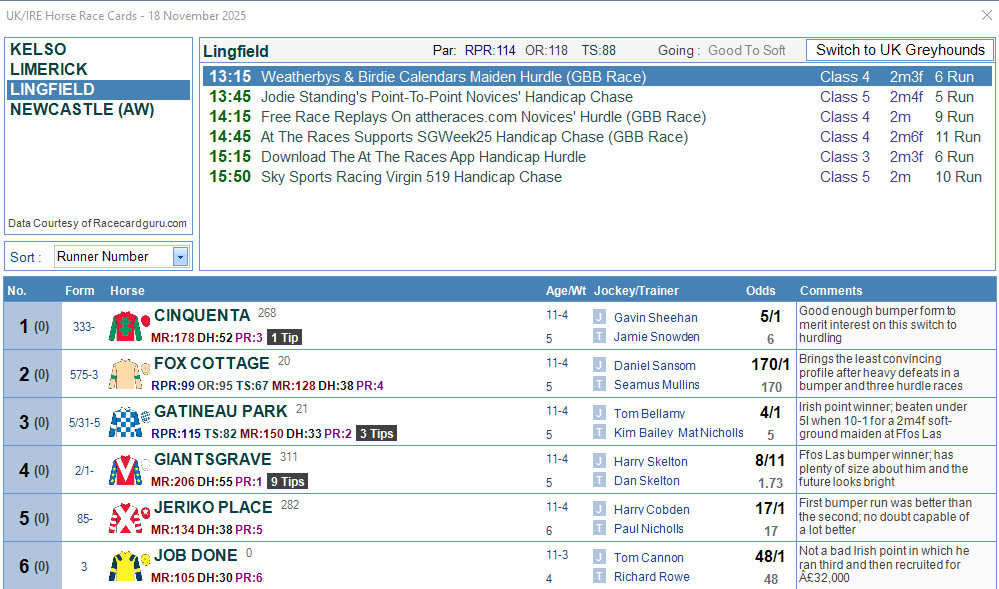Click the FOX COTTAGE horse name
This screenshot has height=589, width=999.
tap(212, 363)
